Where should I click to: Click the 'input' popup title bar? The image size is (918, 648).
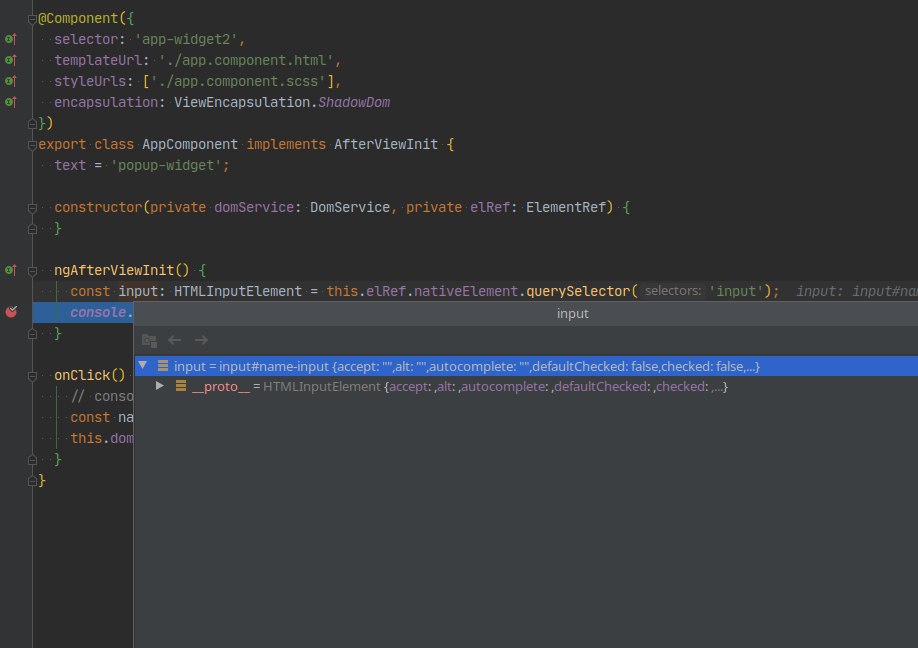[526, 314]
